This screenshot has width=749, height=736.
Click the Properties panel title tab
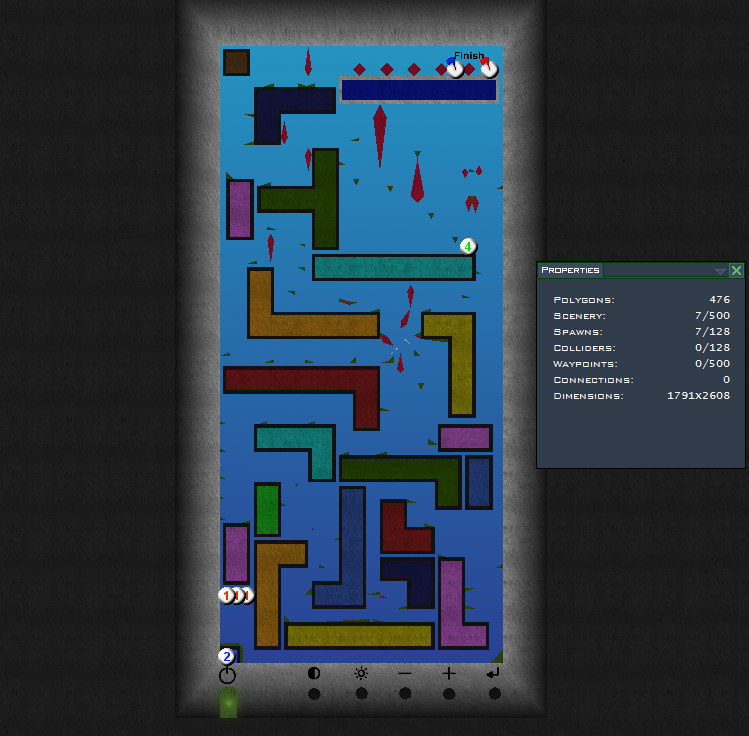[x=570, y=270]
